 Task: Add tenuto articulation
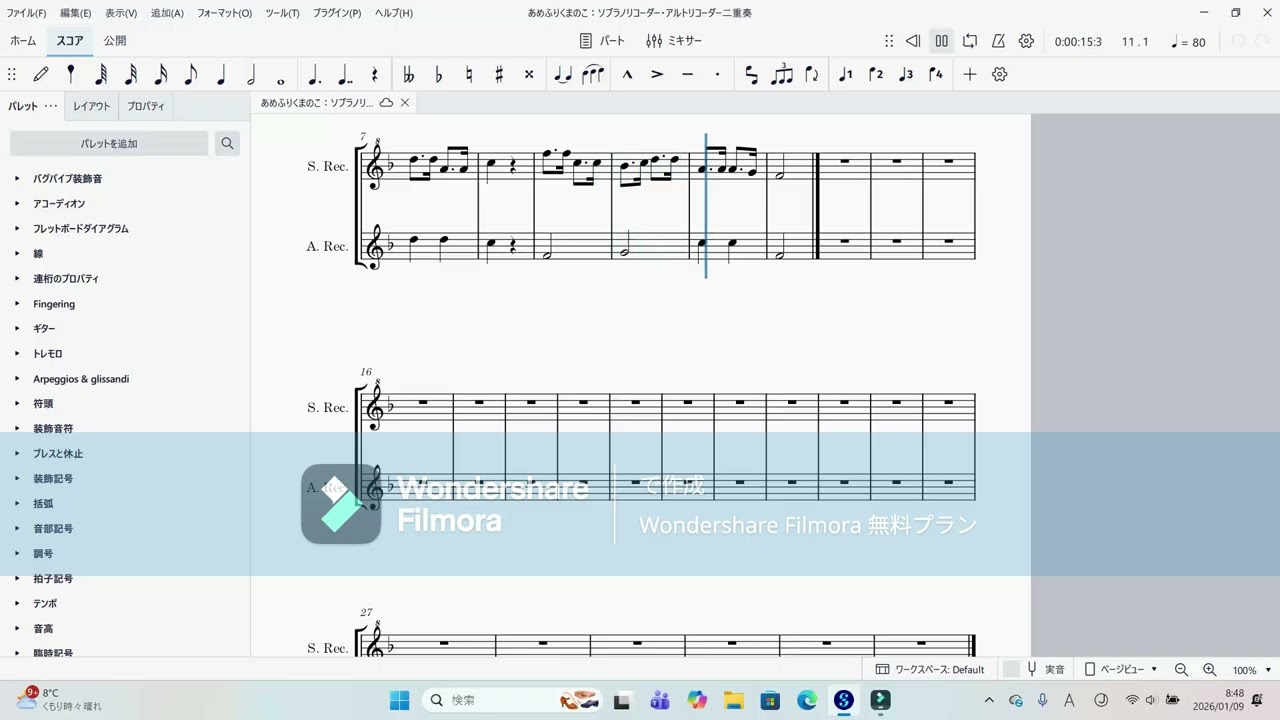[687, 74]
